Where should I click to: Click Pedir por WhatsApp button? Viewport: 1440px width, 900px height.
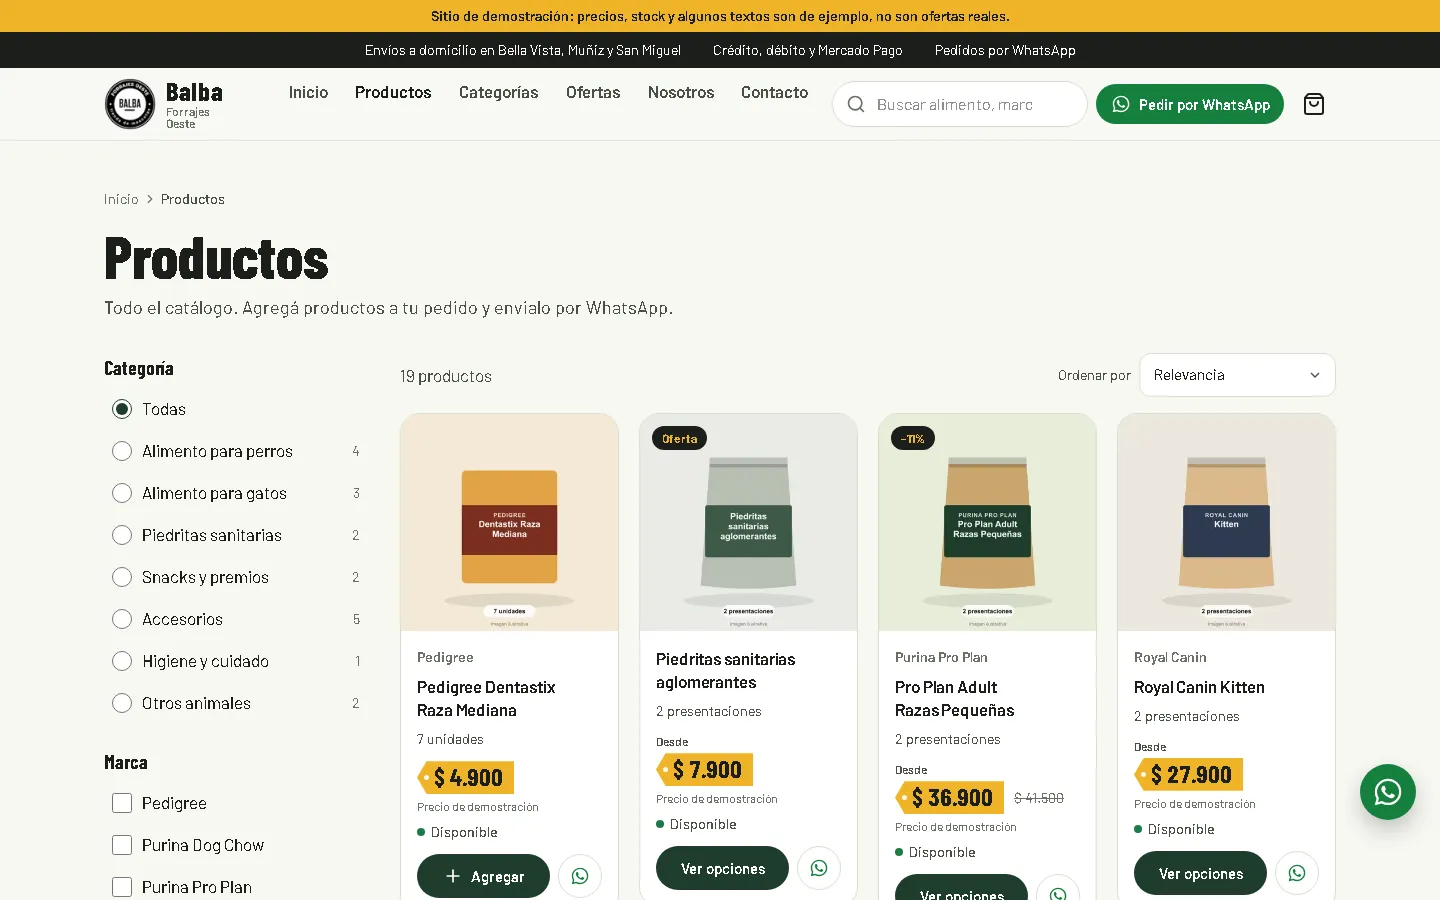pyautogui.click(x=1190, y=104)
